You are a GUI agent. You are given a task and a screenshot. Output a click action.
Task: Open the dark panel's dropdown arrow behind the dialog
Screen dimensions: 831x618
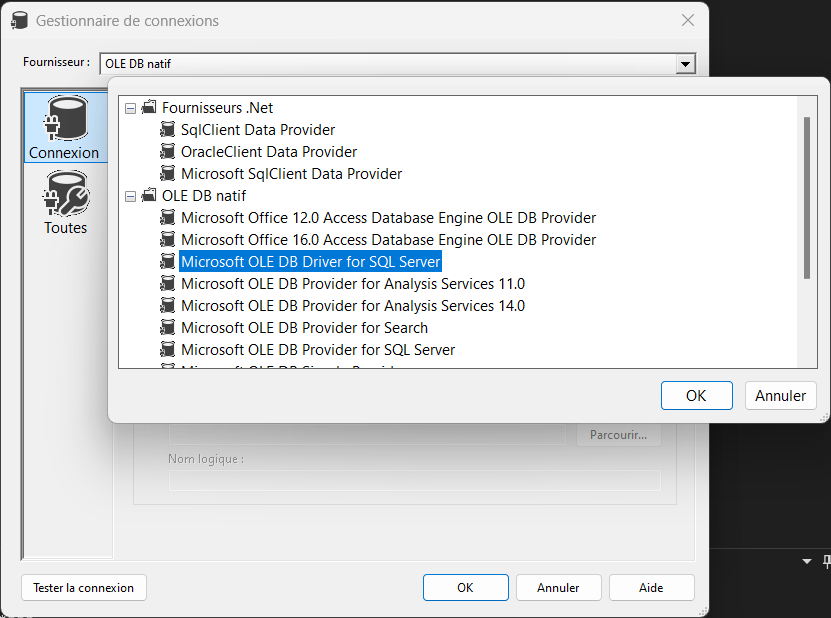[x=807, y=561]
